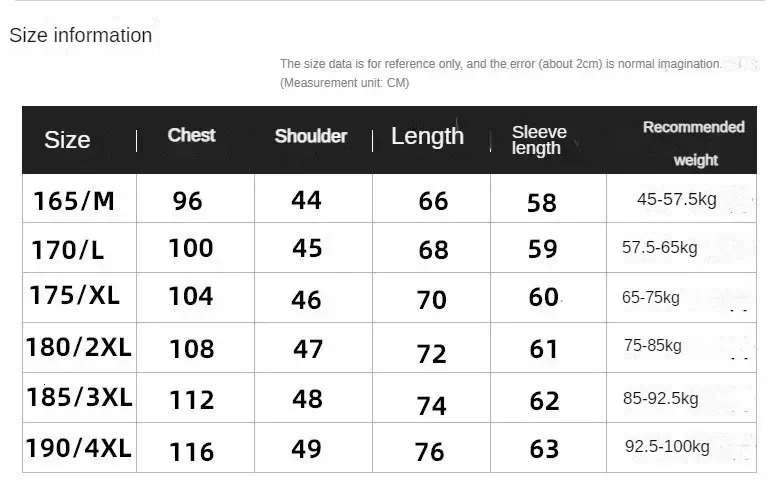Click the Shoulder column header
784x489 pixels.
point(311,137)
